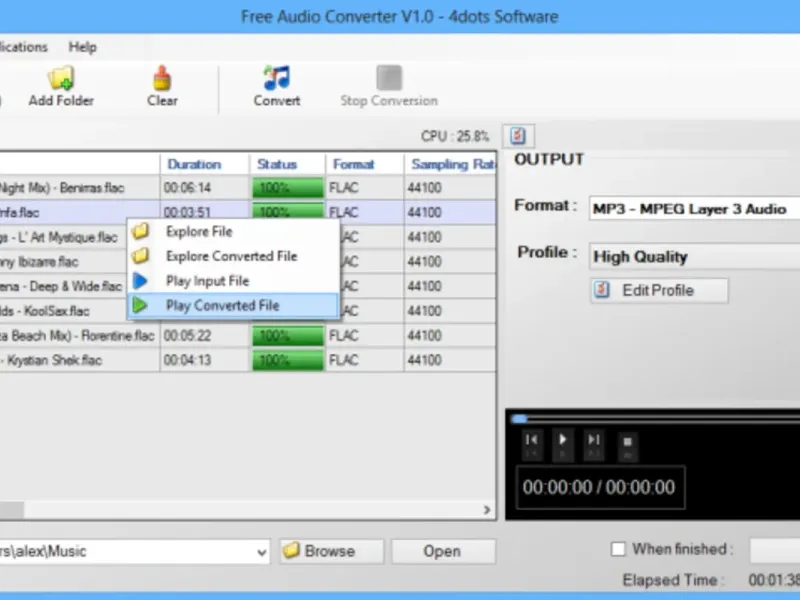Click the Ibizarre.flac file name
This screenshot has width=800, height=600.
[x=39, y=262]
